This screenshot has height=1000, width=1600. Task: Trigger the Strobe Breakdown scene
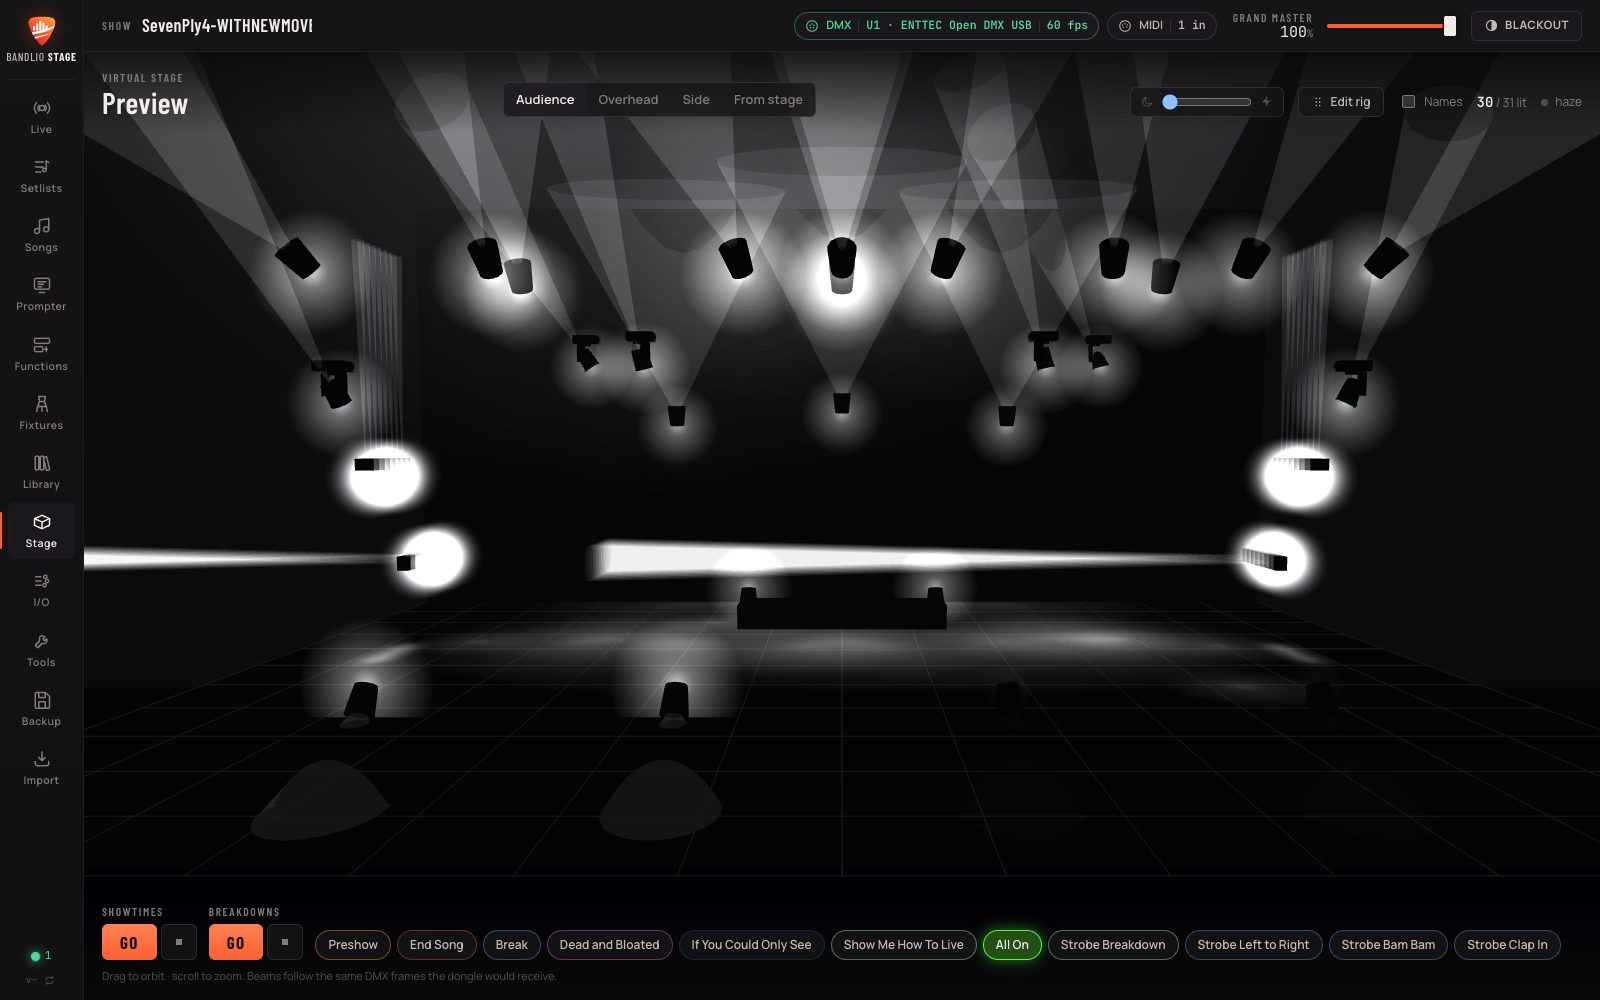click(x=1113, y=945)
